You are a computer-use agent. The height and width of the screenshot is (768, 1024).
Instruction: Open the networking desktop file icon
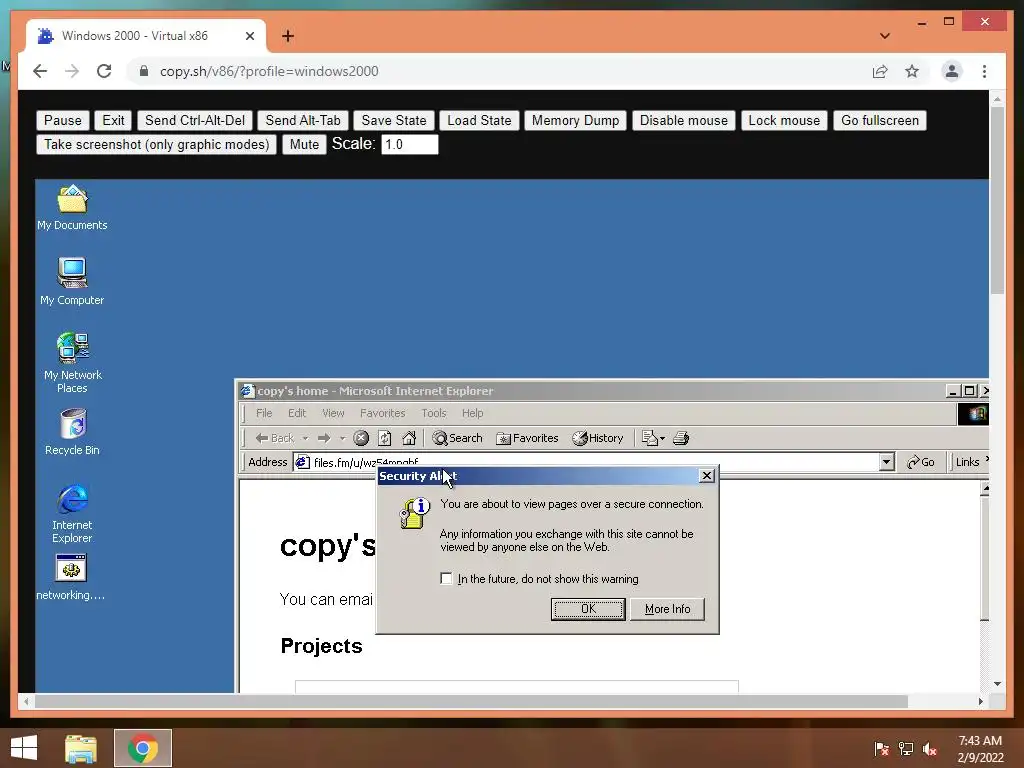pos(71,577)
